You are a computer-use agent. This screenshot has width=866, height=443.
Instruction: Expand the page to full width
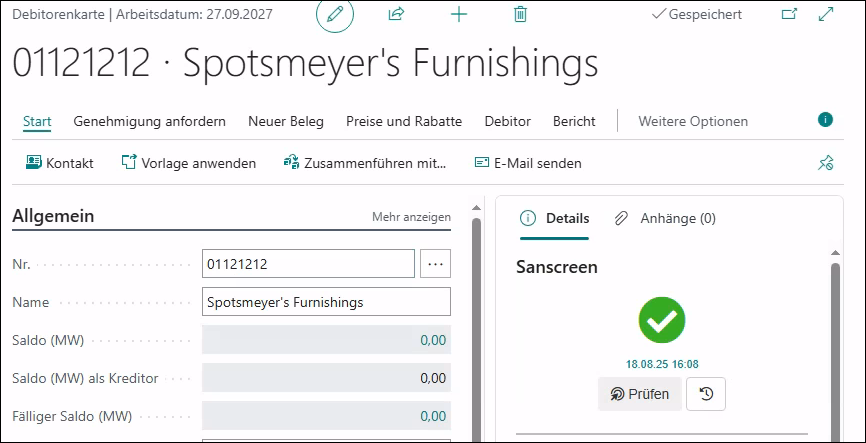coord(826,14)
